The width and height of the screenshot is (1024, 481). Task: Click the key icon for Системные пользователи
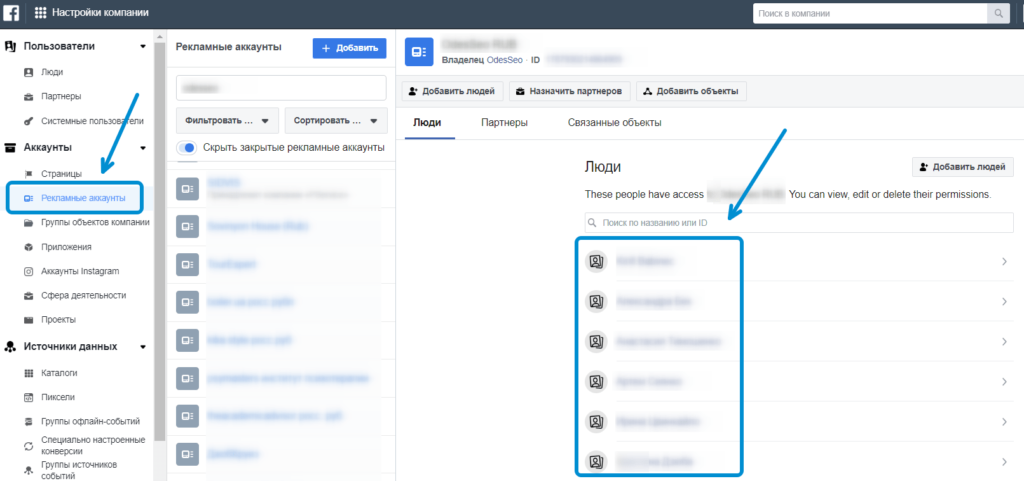pyautogui.click(x=28, y=121)
